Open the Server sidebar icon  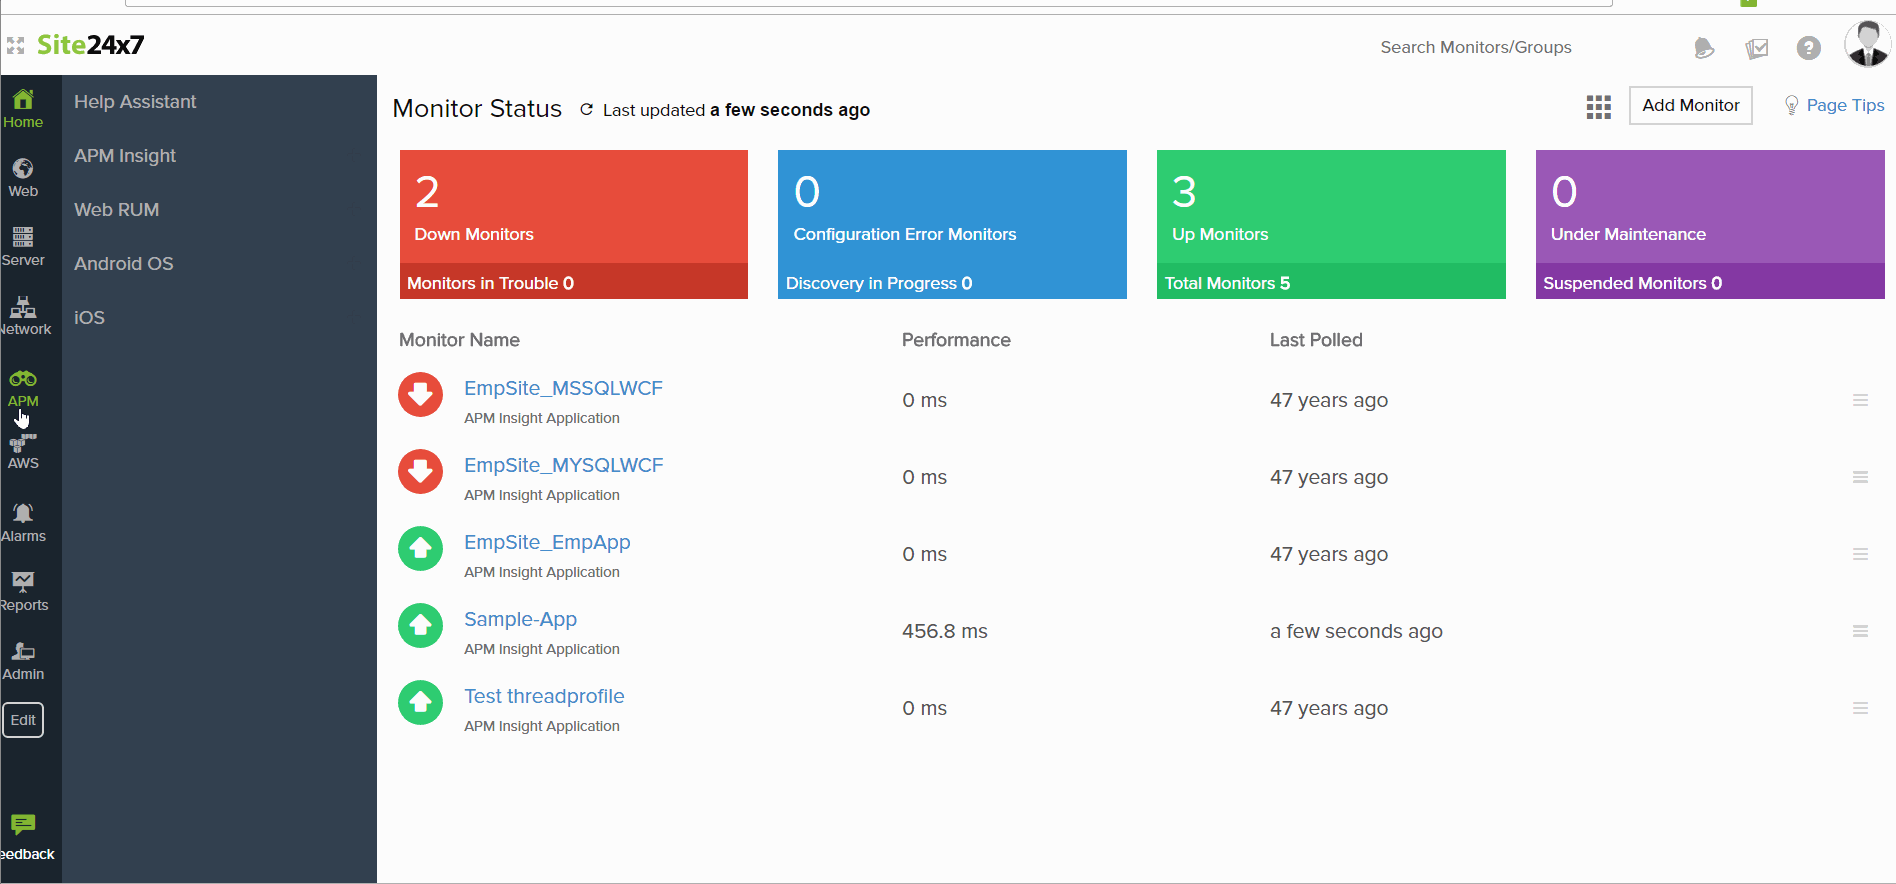(23, 246)
